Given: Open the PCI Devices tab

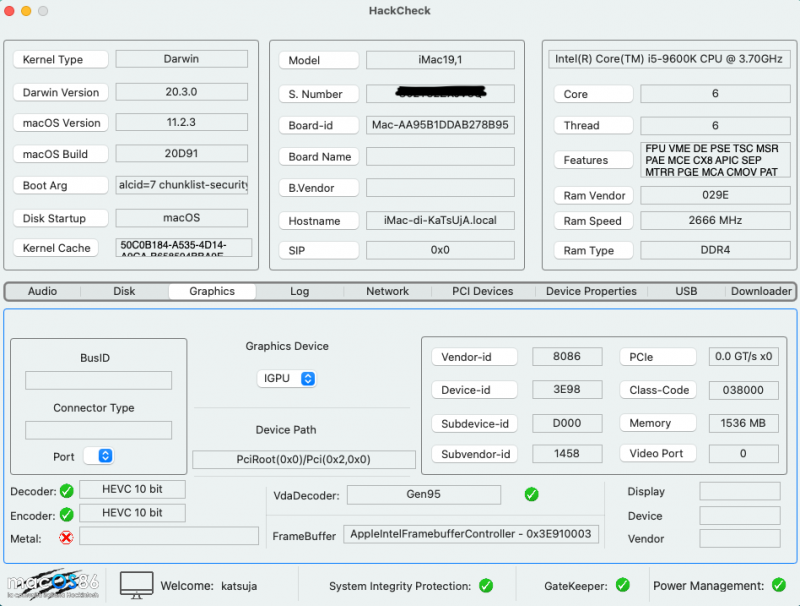Looking at the screenshot, I should 482,291.
